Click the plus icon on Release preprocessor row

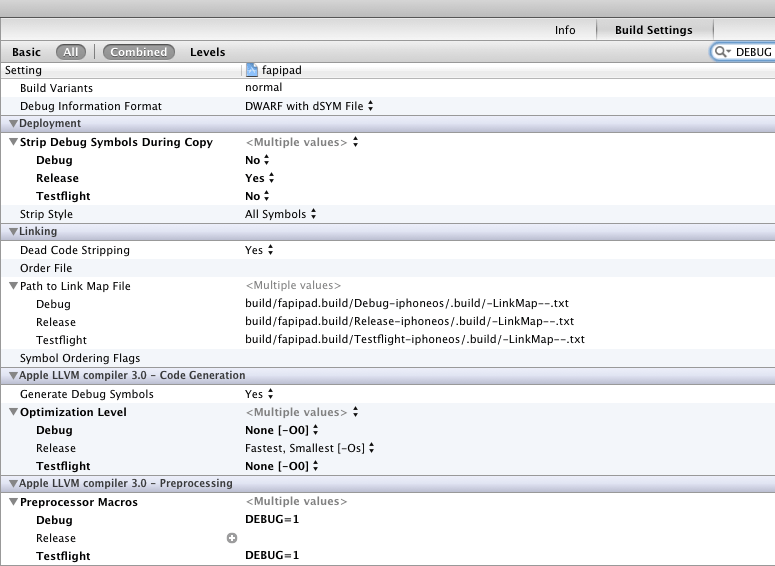(x=232, y=538)
